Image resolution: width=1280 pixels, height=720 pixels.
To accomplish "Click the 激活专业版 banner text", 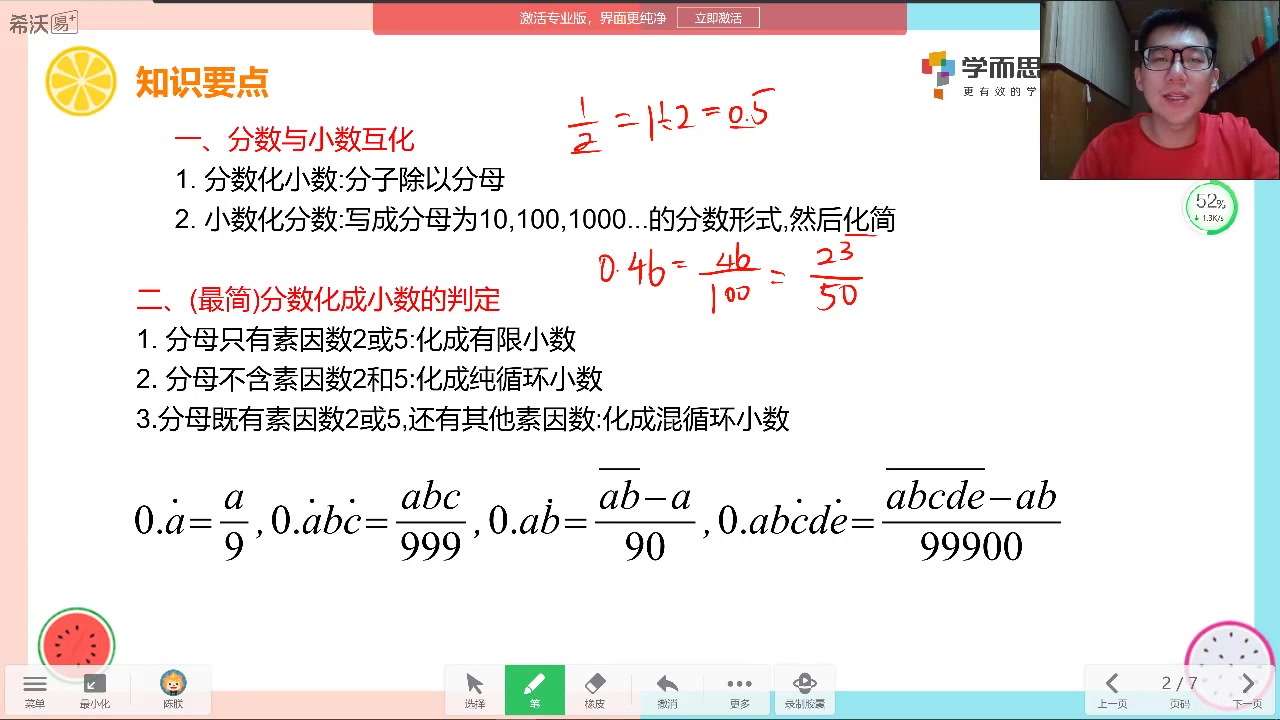I will (x=593, y=18).
